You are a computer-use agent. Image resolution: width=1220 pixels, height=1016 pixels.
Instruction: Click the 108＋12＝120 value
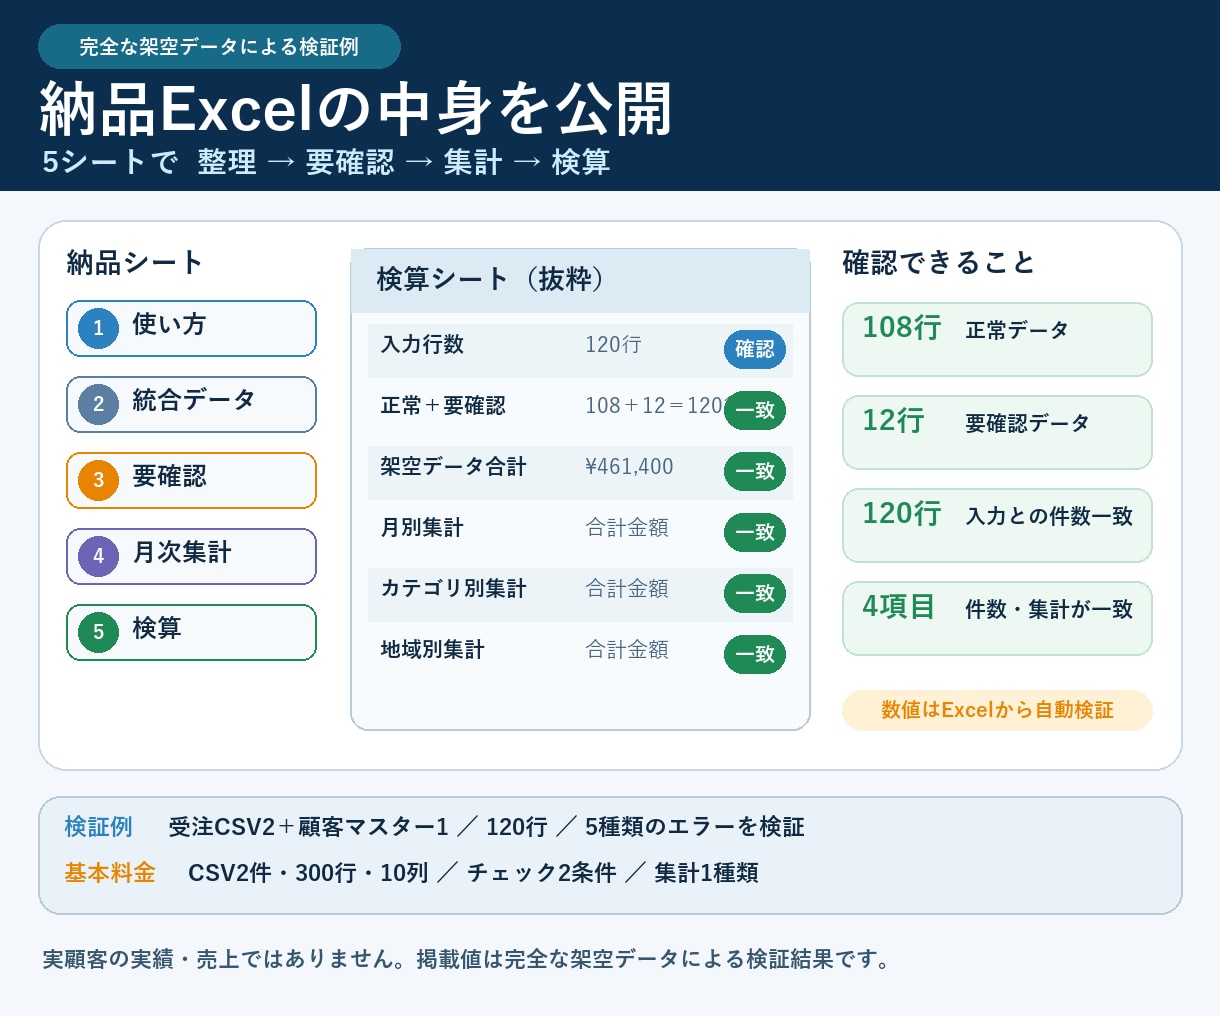[655, 405]
